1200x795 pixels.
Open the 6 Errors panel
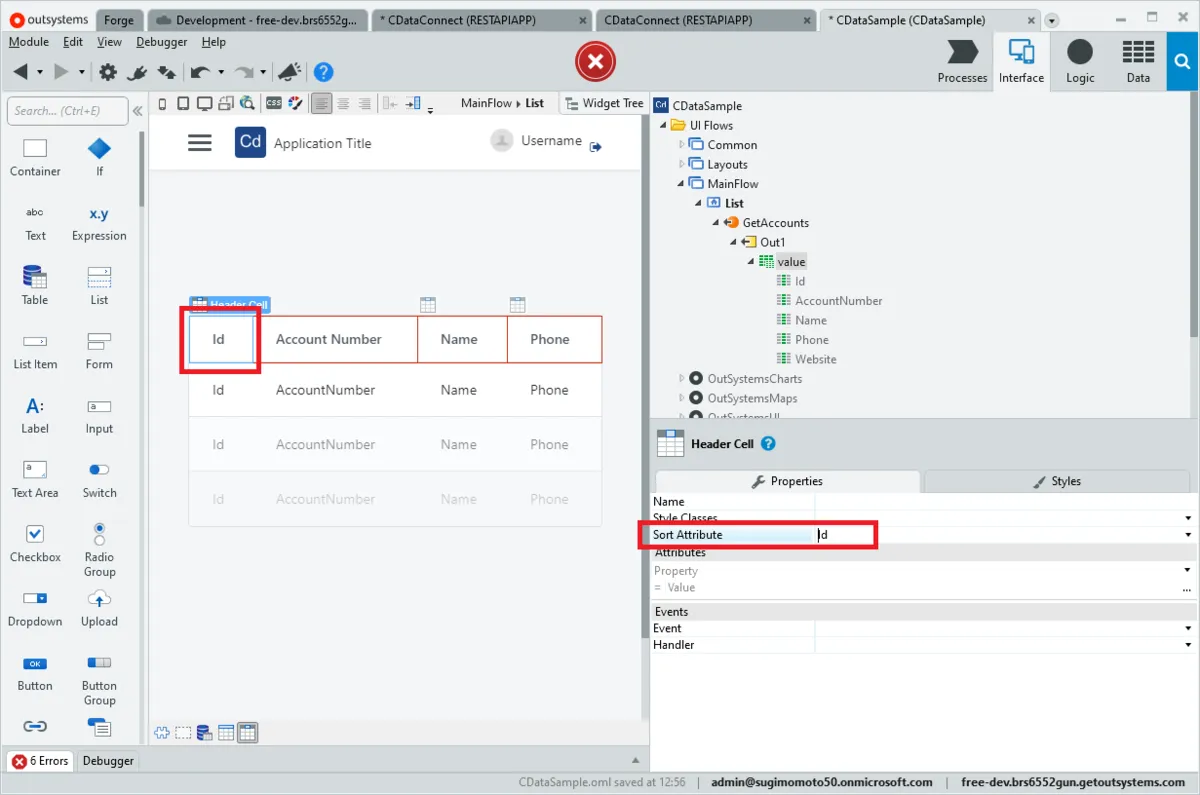tap(40, 761)
